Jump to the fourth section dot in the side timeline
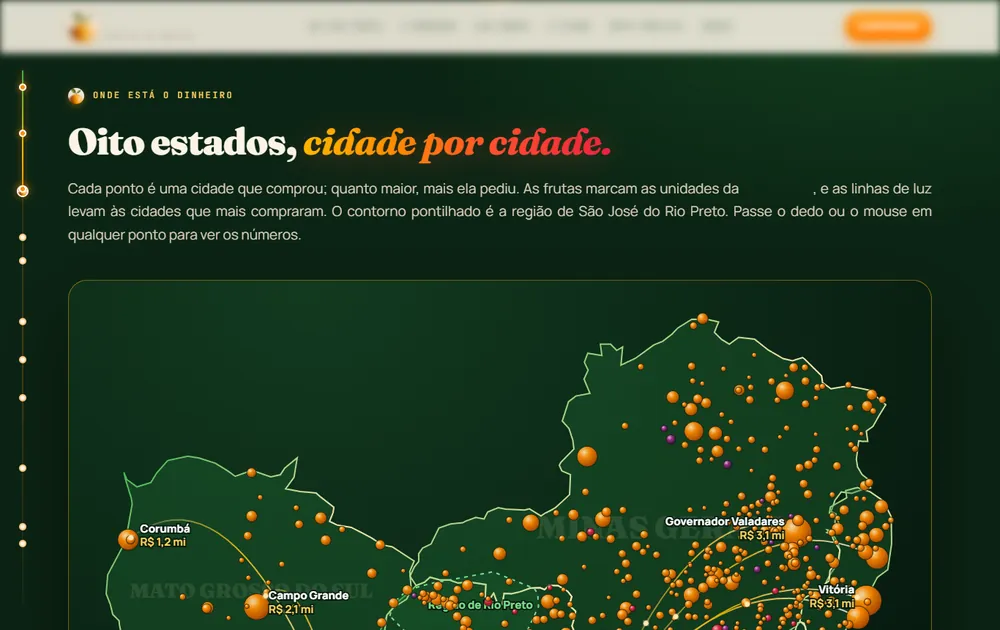The width and height of the screenshot is (1000, 630). (22, 237)
